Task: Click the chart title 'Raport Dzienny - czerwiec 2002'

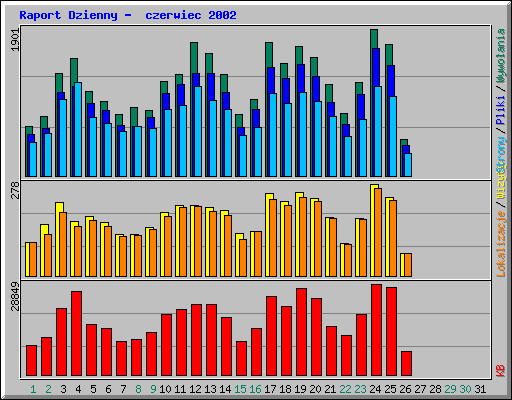Action: [128, 15]
